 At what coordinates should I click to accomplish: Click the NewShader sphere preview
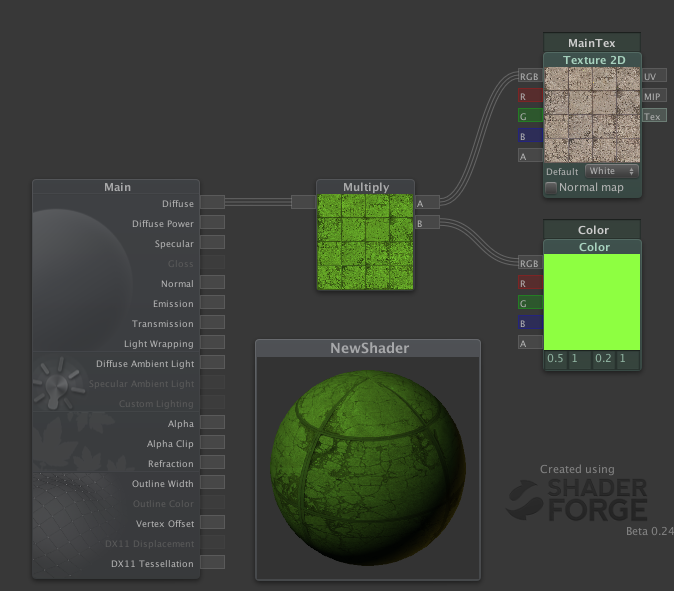tap(367, 466)
